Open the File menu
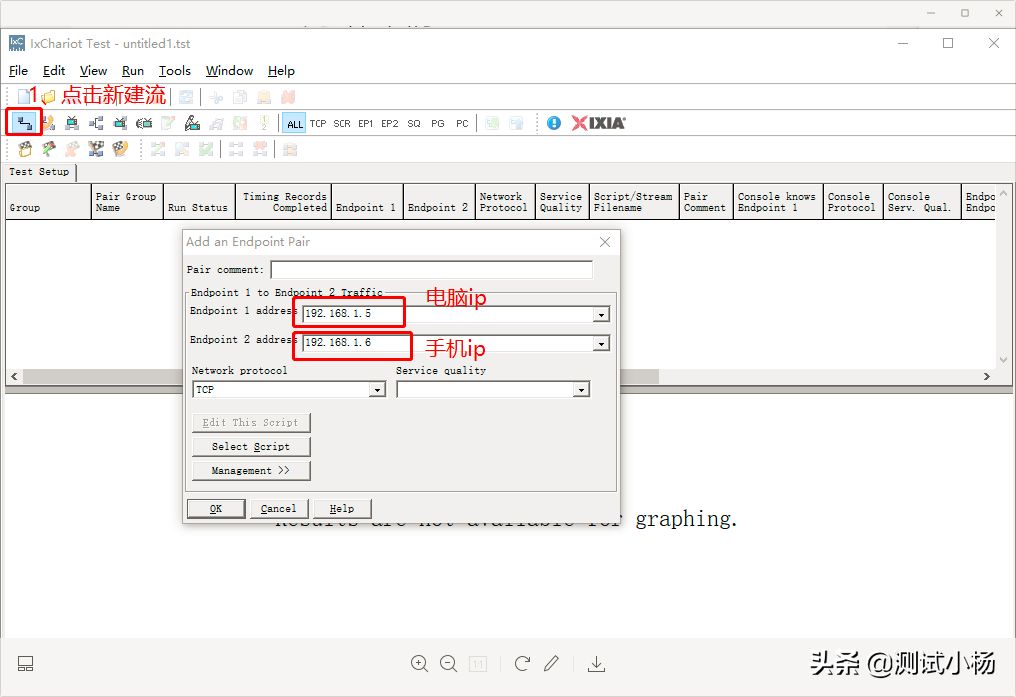Image resolution: width=1016 pixels, height=697 pixels. (18, 71)
